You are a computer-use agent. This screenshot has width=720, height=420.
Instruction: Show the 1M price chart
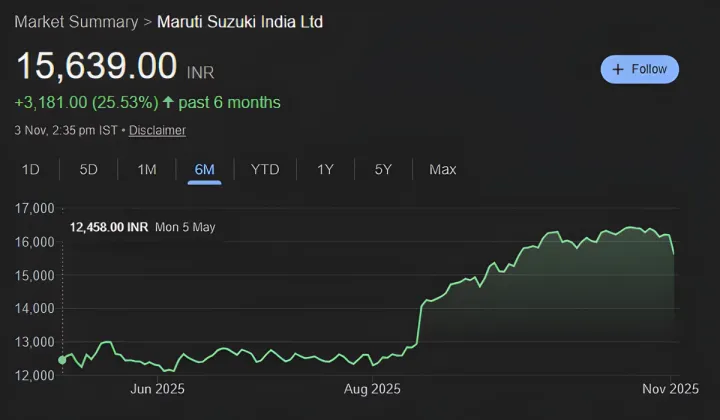[x=147, y=169]
